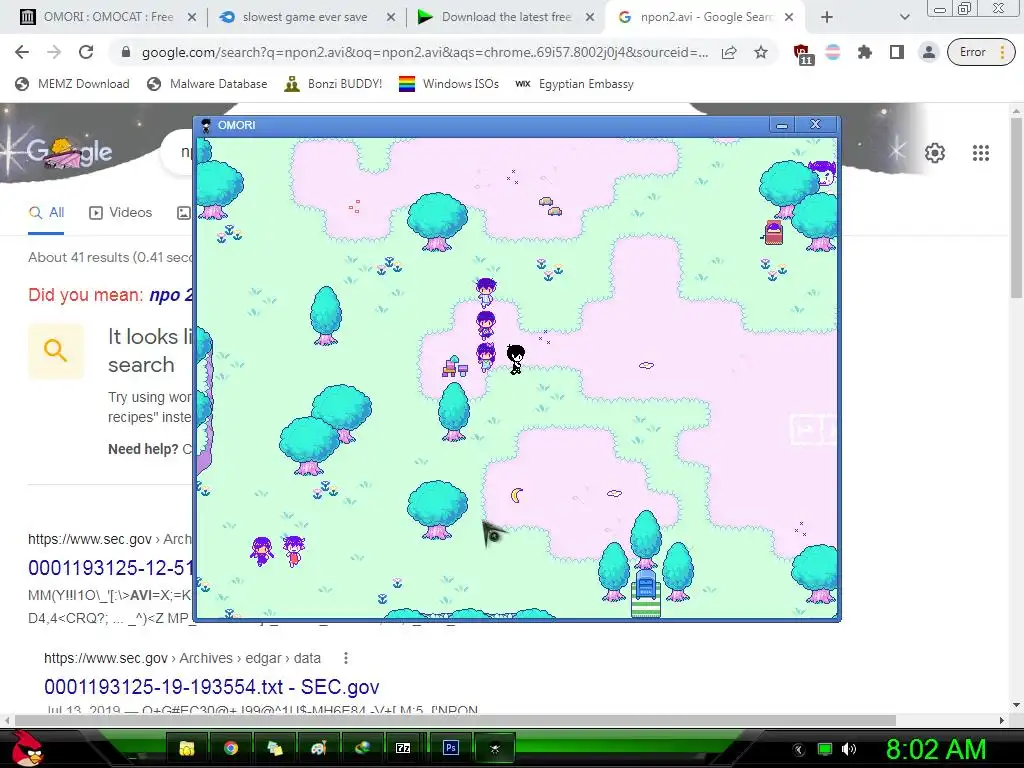Show hidden system tray icons
The width and height of the screenshot is (1024, 768).
click(x=799, y=750)
